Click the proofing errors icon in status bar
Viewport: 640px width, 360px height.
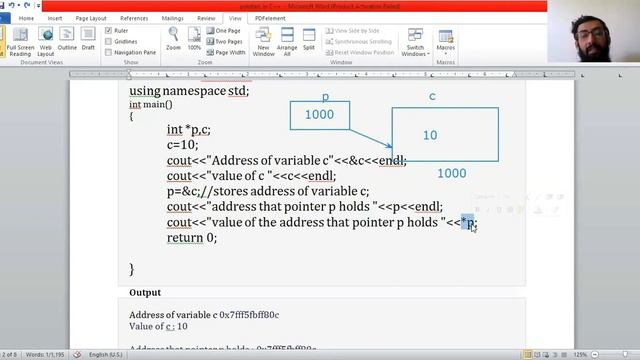point(77,354)
